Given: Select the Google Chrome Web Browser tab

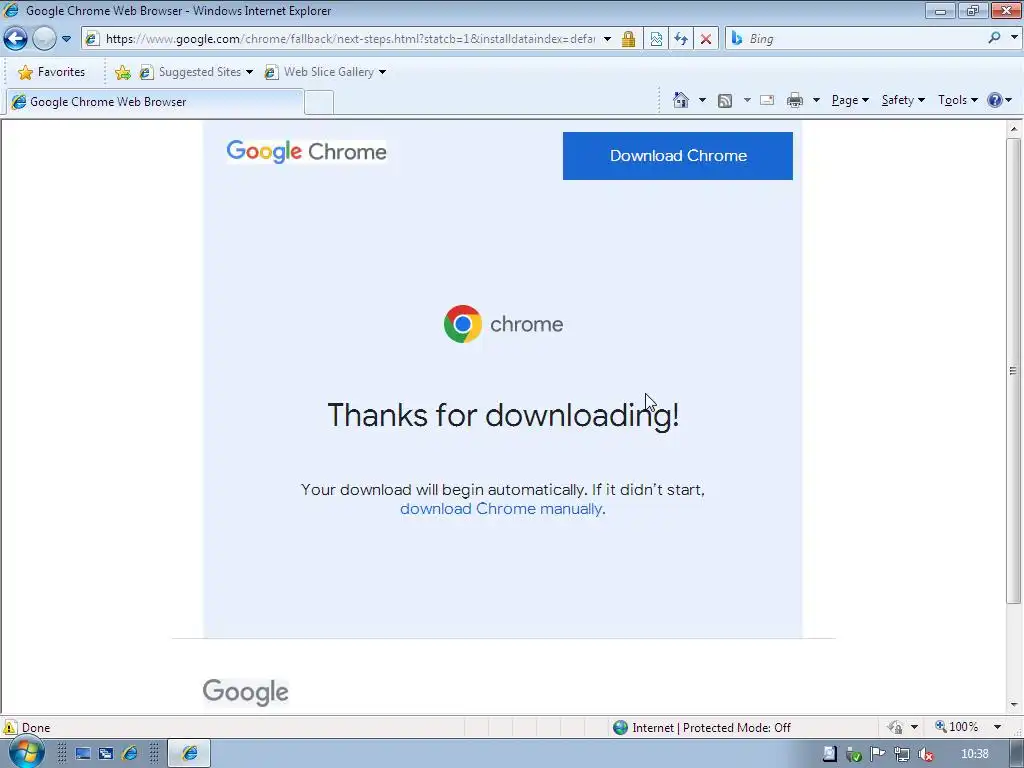Looking at the screenshot, I should tap(155, 102).
